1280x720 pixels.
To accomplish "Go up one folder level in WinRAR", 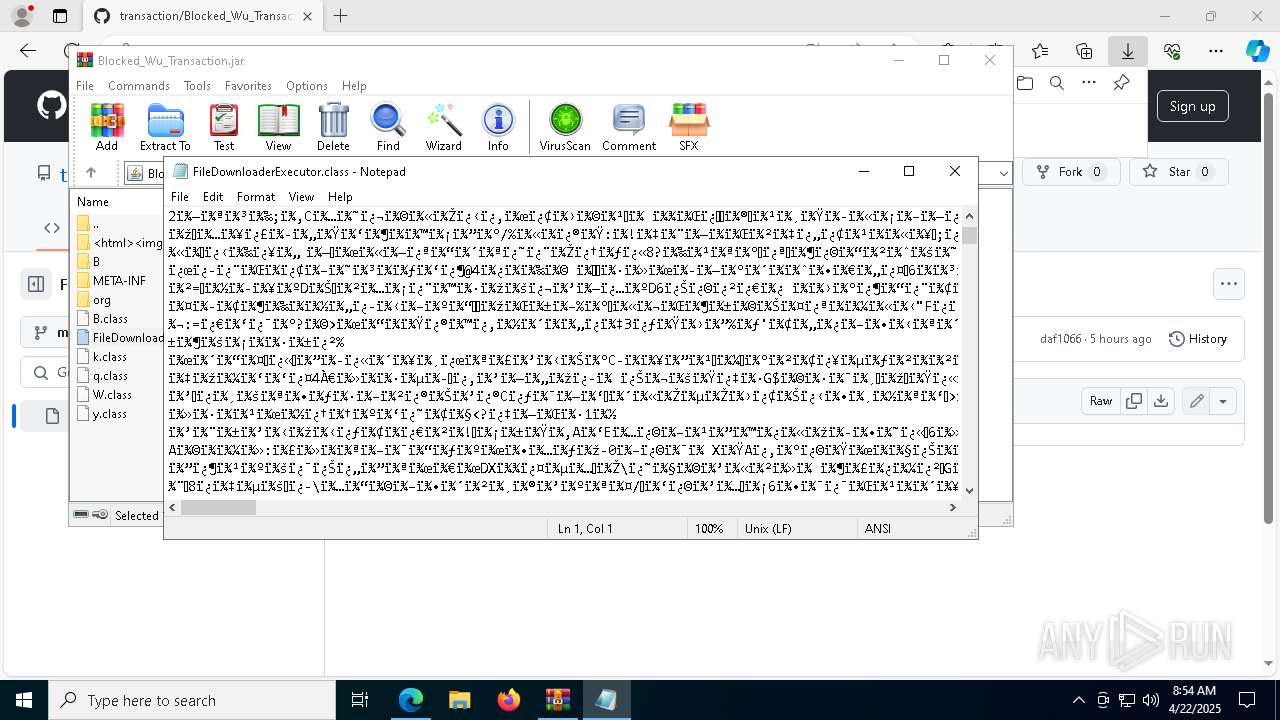I will point(90,173).
